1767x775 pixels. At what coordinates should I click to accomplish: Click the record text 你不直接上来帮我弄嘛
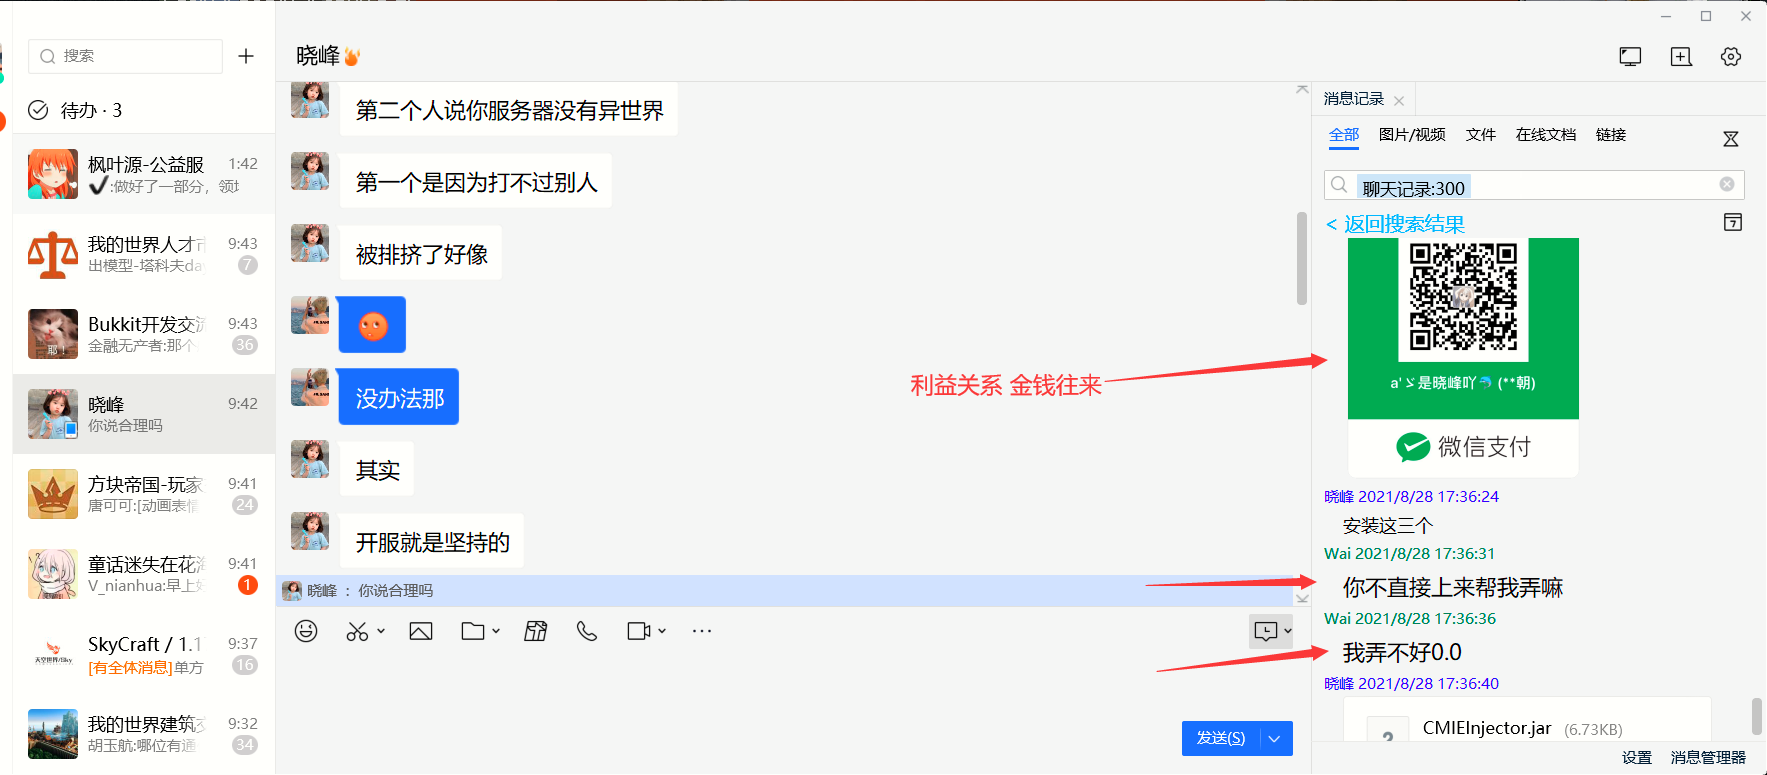coord(1452,588)
